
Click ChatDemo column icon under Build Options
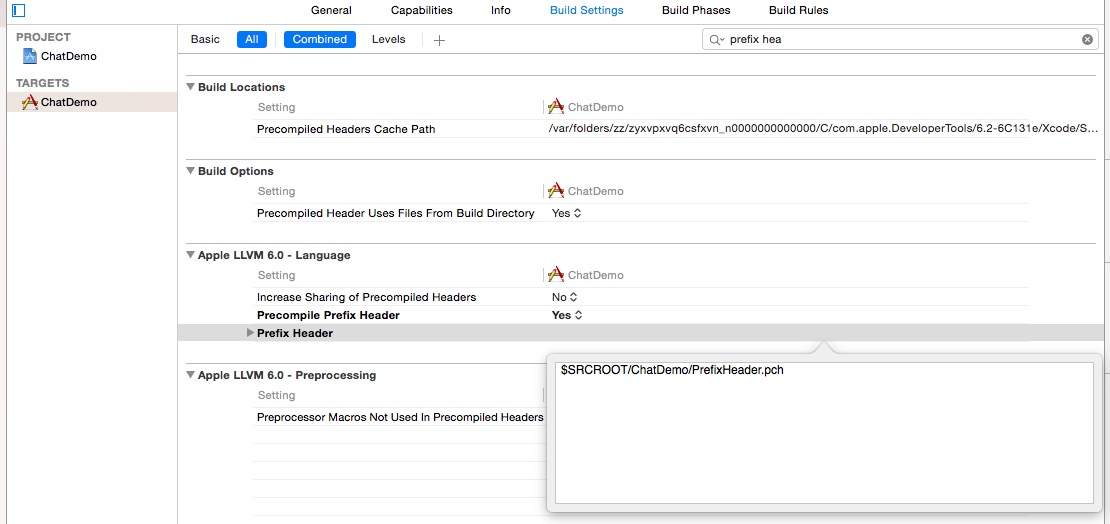click(556, 191)
